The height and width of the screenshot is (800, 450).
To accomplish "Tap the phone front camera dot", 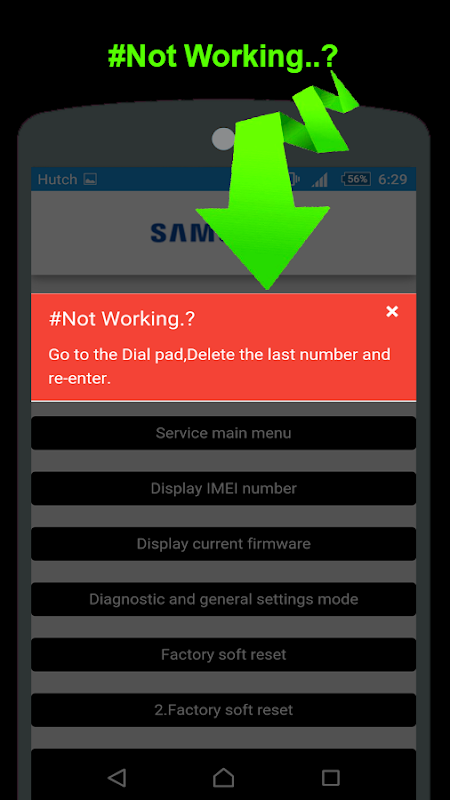I will [223, 139].
